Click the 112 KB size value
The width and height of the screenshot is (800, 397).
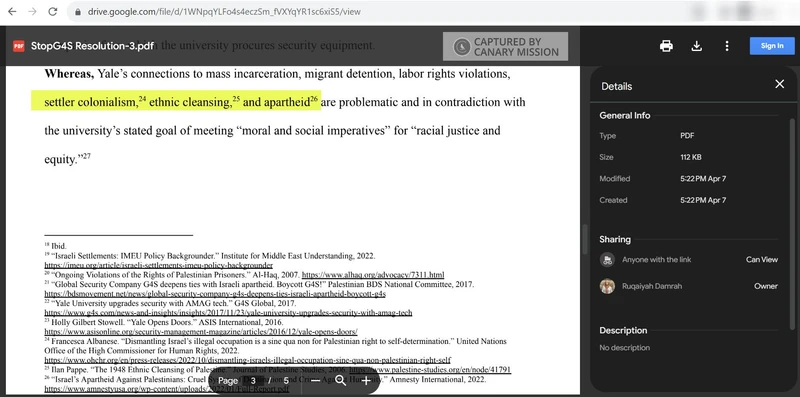tap(691, 157)
